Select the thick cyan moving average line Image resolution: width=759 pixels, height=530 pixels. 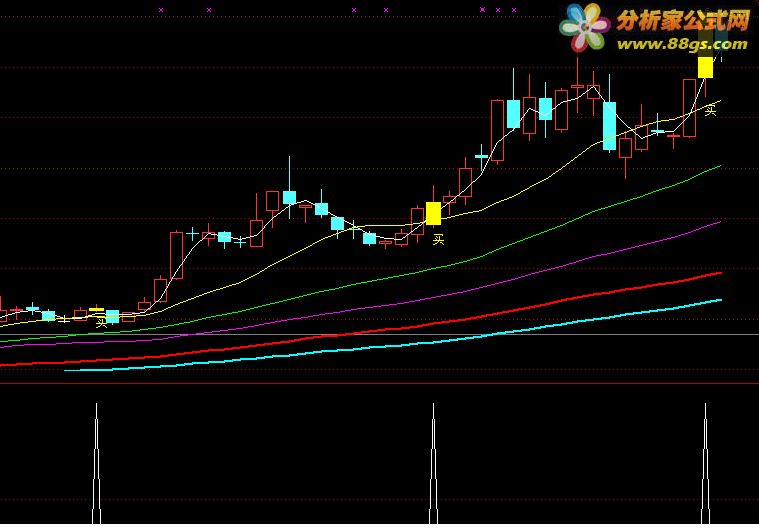point(393,345)
